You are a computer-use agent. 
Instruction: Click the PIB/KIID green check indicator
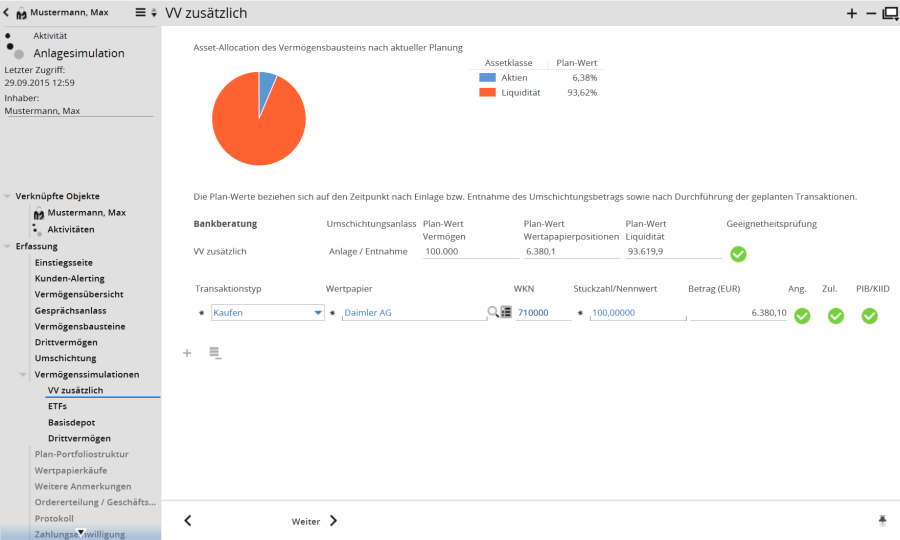pyautogui.click(x=870, y=316)
